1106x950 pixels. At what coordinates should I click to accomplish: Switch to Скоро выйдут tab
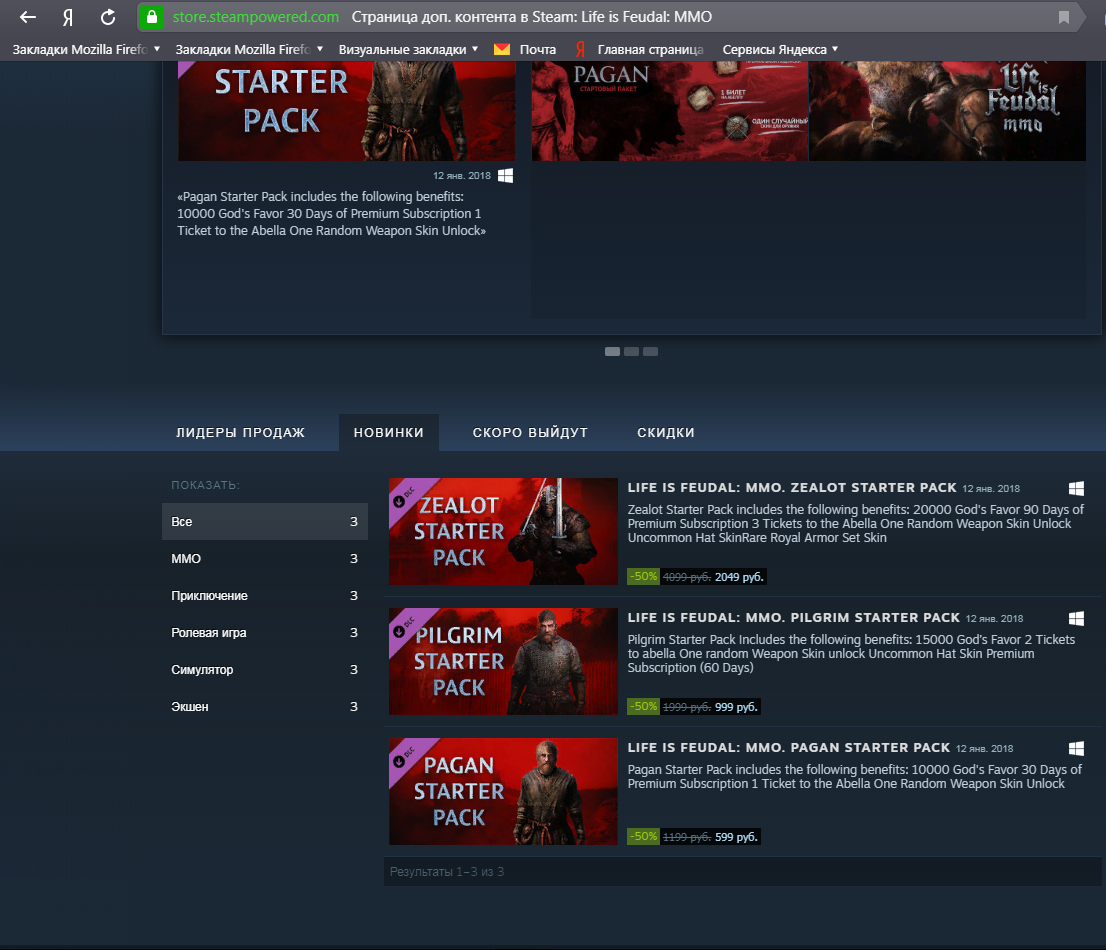point(530,432)
